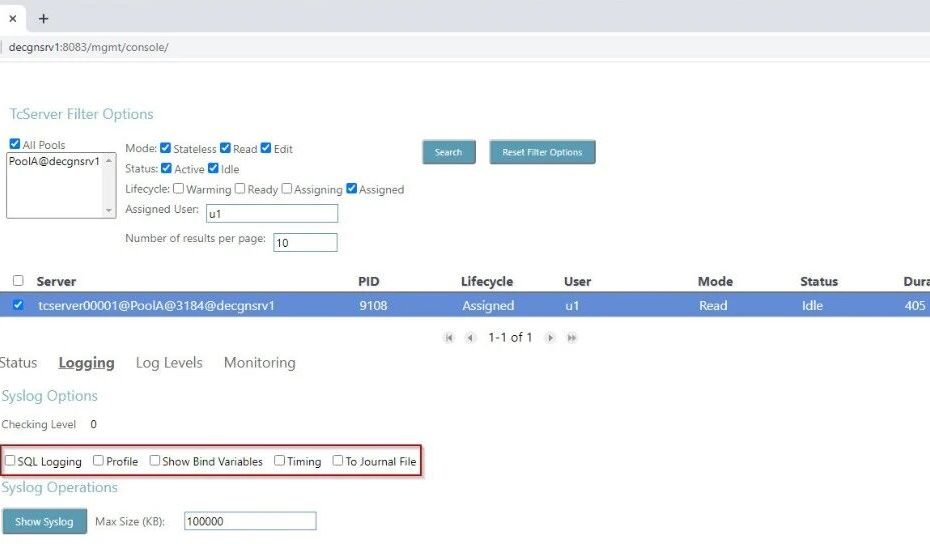Click the Show Syslog button
The height and width of the screenshot is (544, 930).
44,521
